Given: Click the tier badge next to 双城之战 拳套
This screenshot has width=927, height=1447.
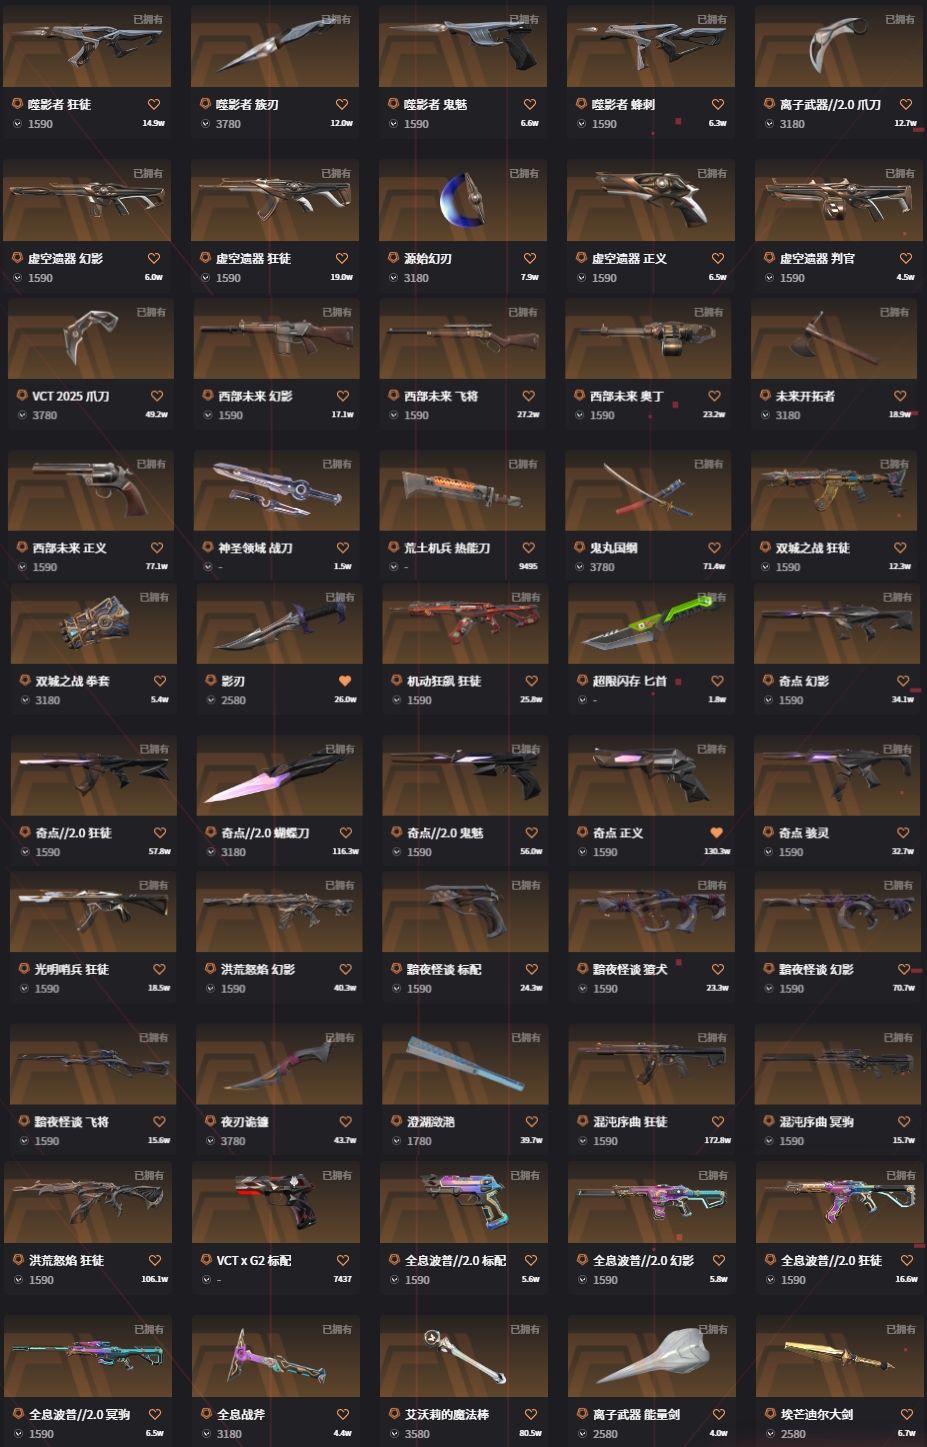Looking at the screenshot, I should point(25,681).
